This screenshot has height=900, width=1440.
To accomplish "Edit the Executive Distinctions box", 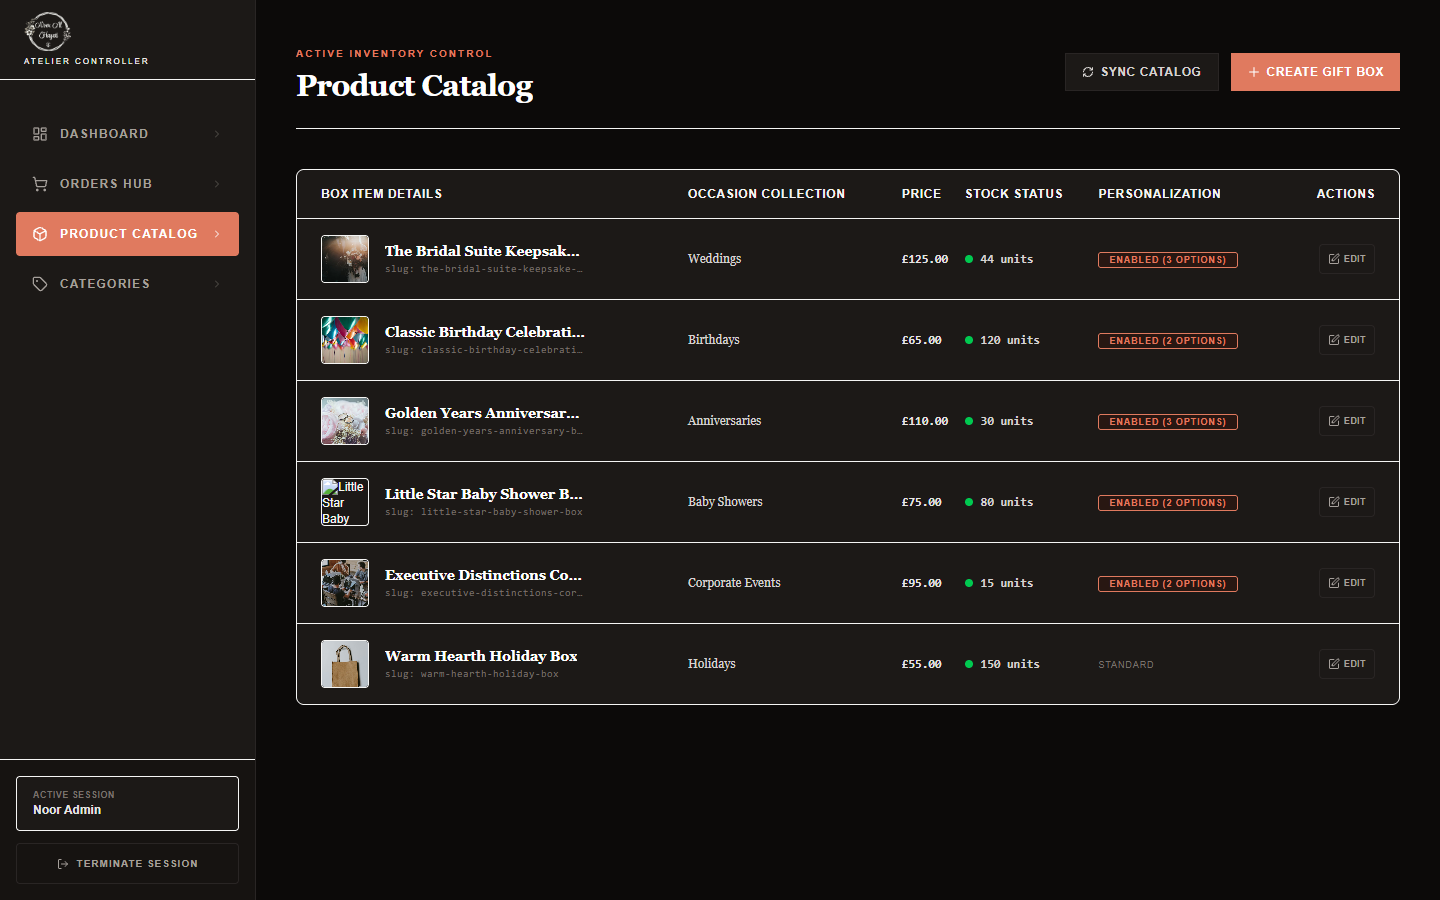I will point(1347,583).
